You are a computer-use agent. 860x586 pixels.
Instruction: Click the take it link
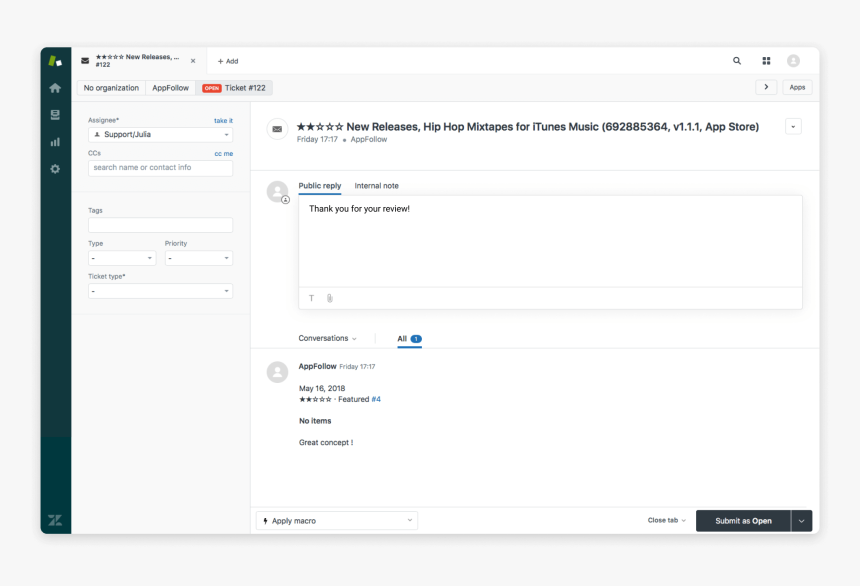point(223,120)
